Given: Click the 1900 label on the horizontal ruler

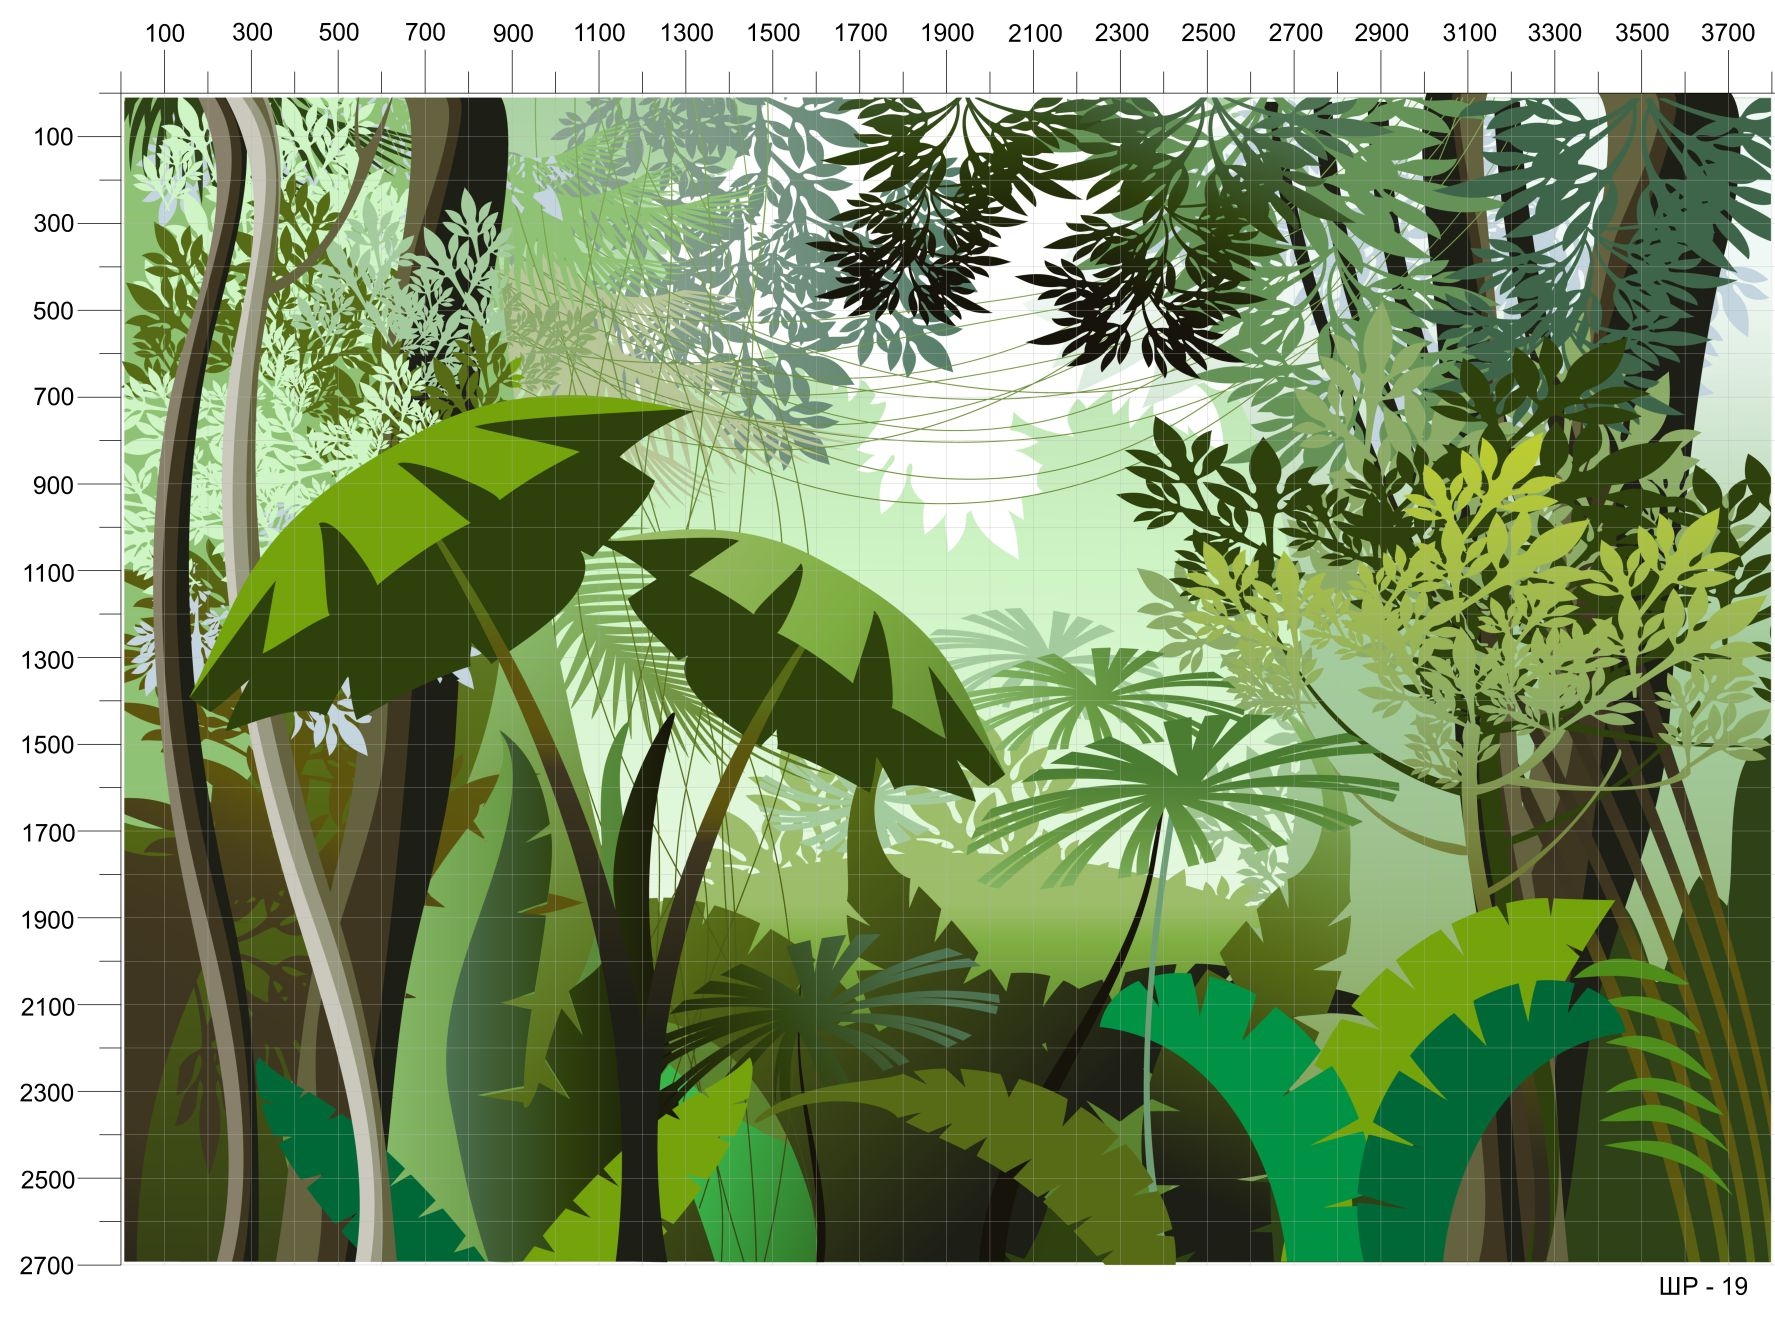Looking at the screenshot, I should 947,34.
